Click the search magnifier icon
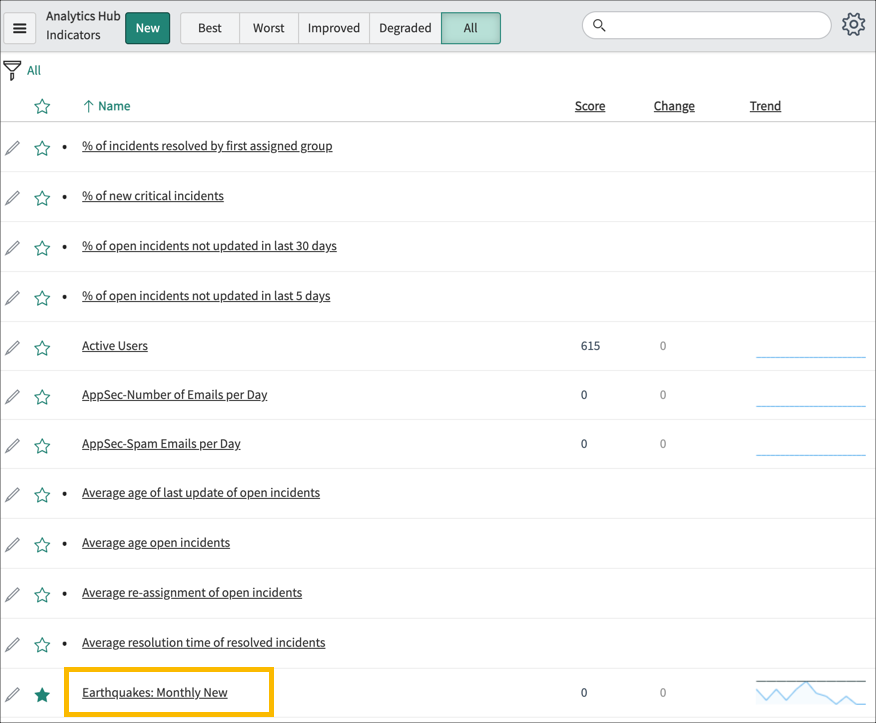 (598, 24)
